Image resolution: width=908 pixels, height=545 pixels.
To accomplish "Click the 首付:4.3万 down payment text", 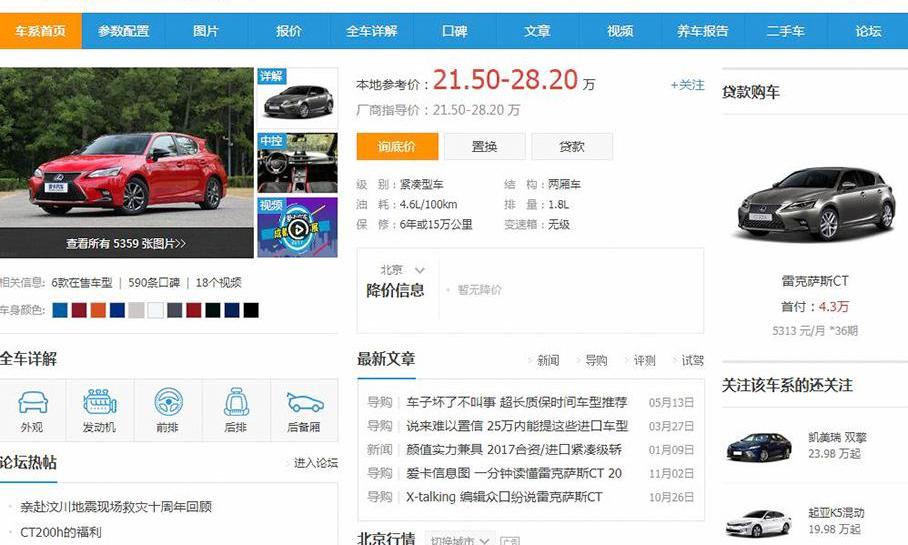I will (x=815, y=307).
